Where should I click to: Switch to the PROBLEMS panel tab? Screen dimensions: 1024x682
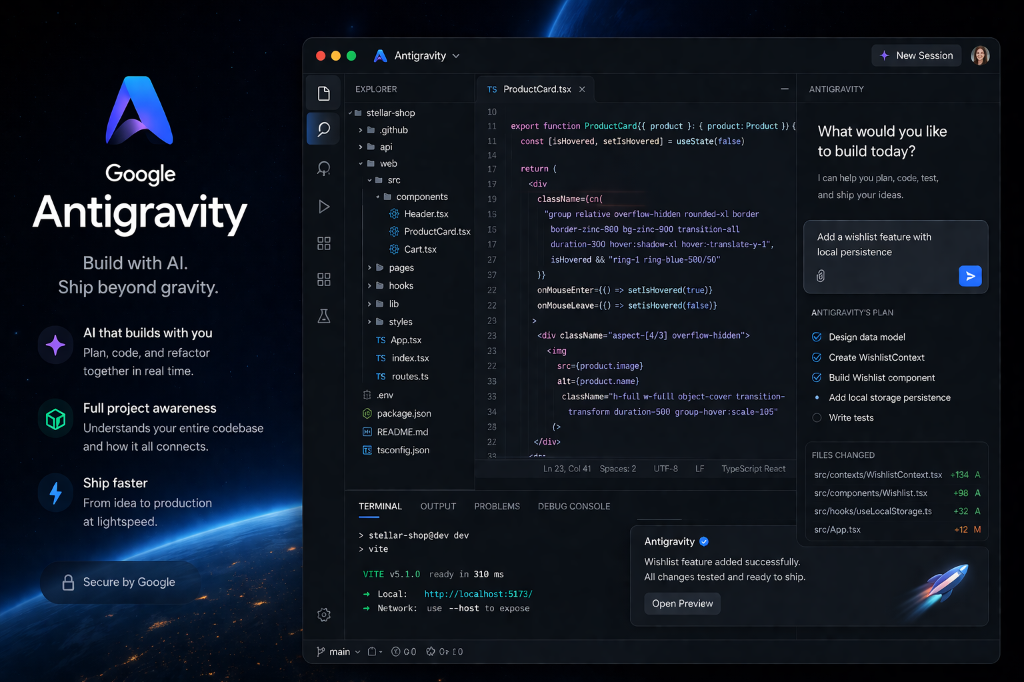497,506
